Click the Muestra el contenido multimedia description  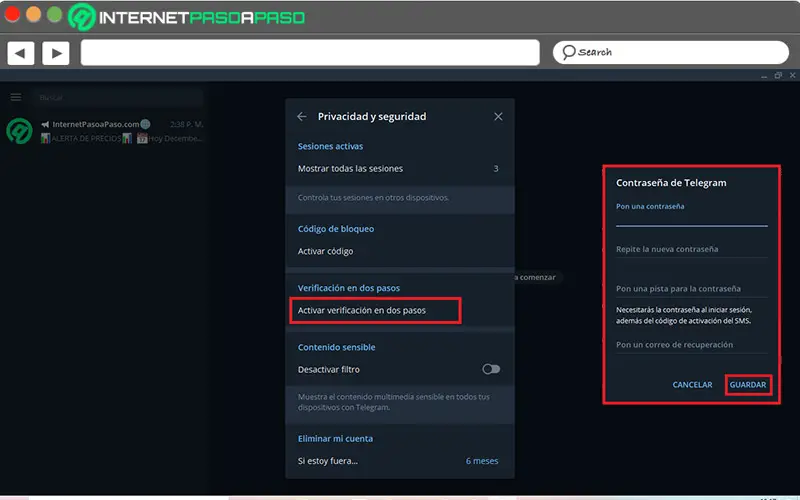click(394, 402)
